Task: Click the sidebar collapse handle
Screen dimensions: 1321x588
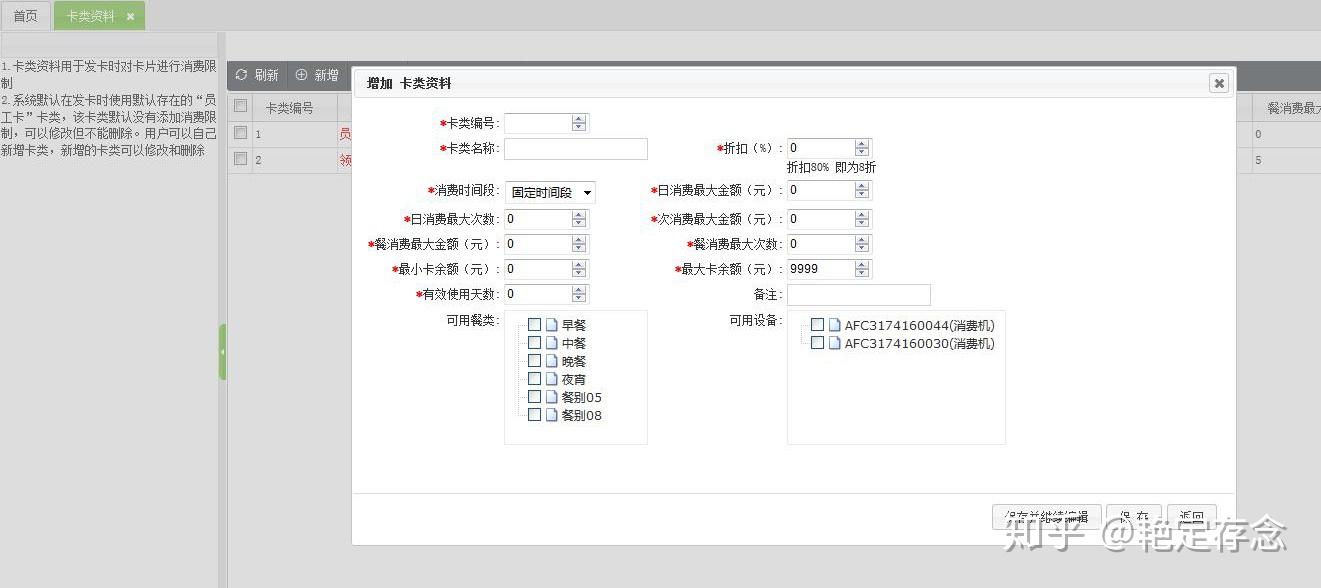Action: pyautogui.click(x=222, y=352)
